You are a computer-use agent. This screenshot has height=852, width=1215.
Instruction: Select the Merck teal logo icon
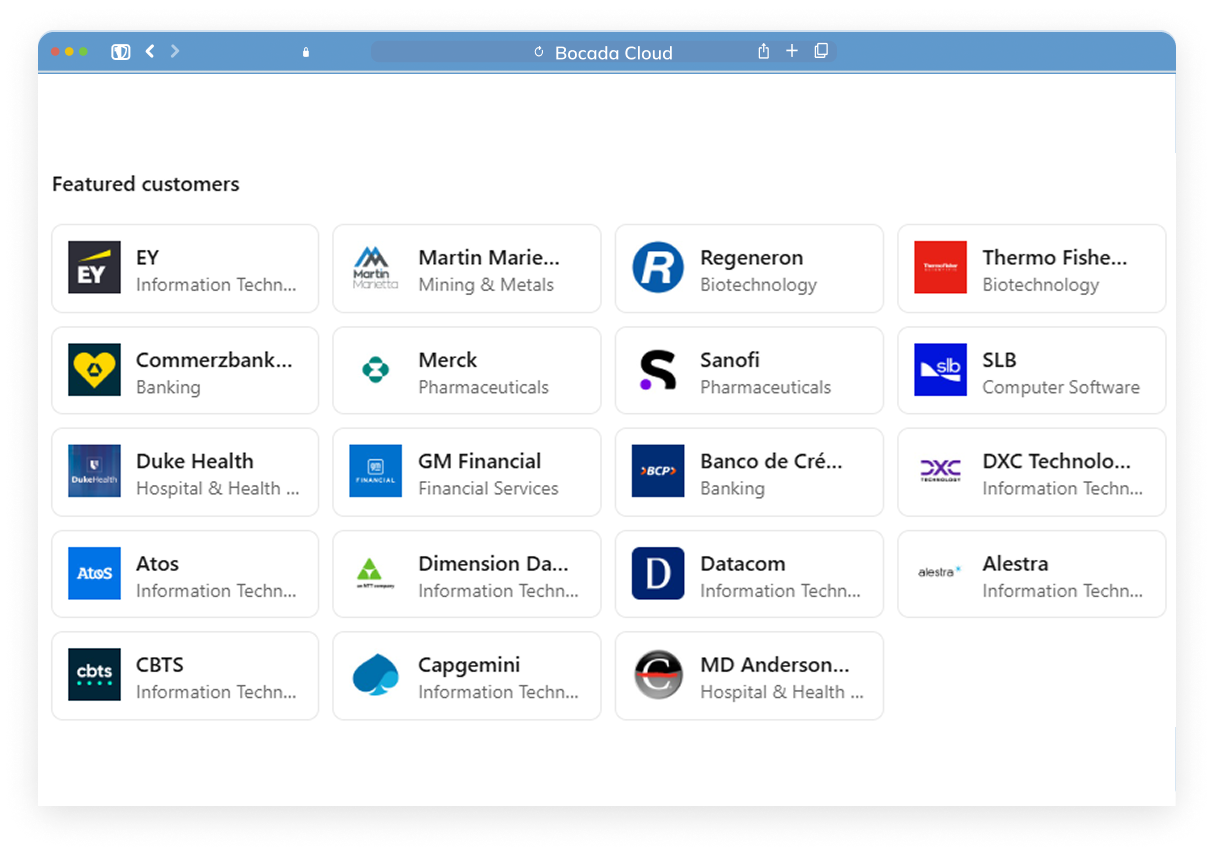point(375,369)
